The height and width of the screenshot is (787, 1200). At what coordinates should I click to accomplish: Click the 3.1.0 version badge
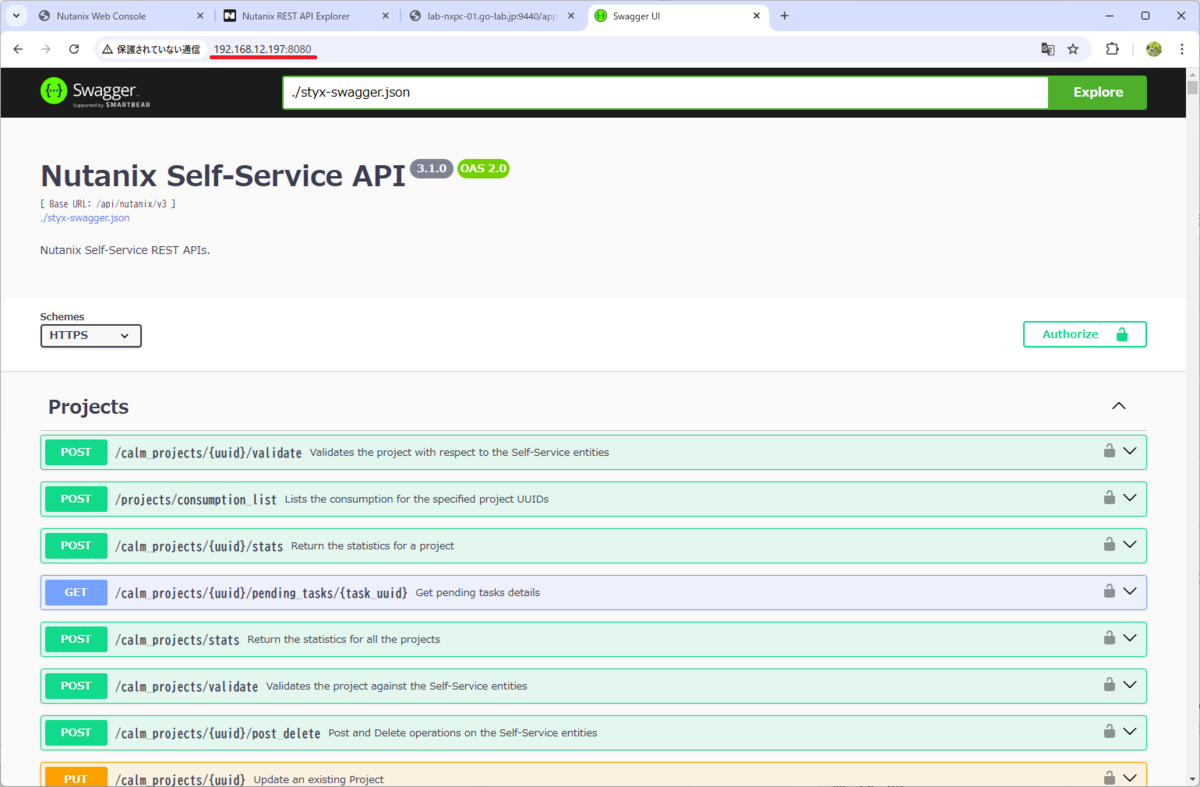(431, 169)
